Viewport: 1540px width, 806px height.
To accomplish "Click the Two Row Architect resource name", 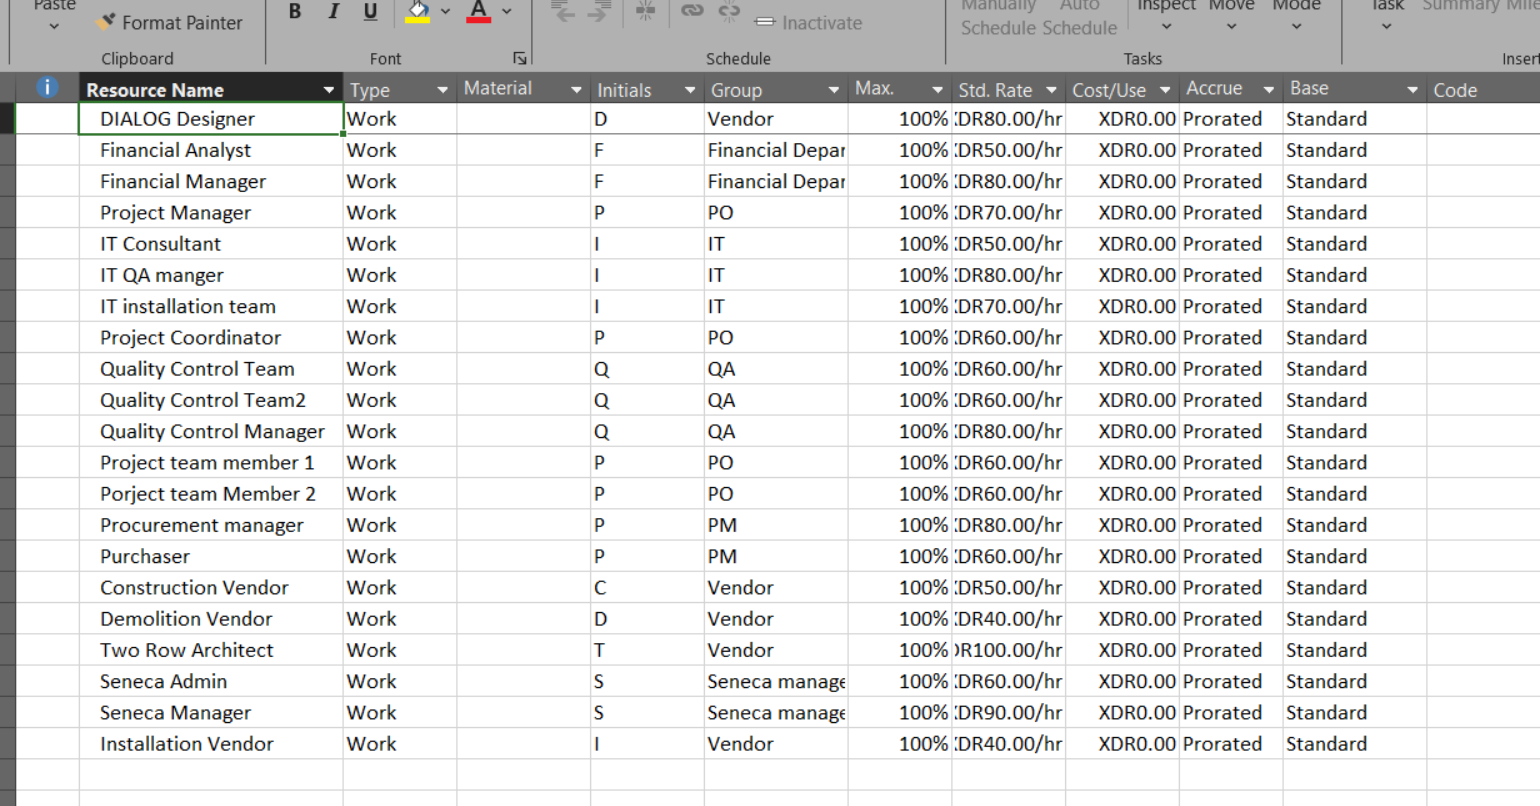I will coord(187,650).
